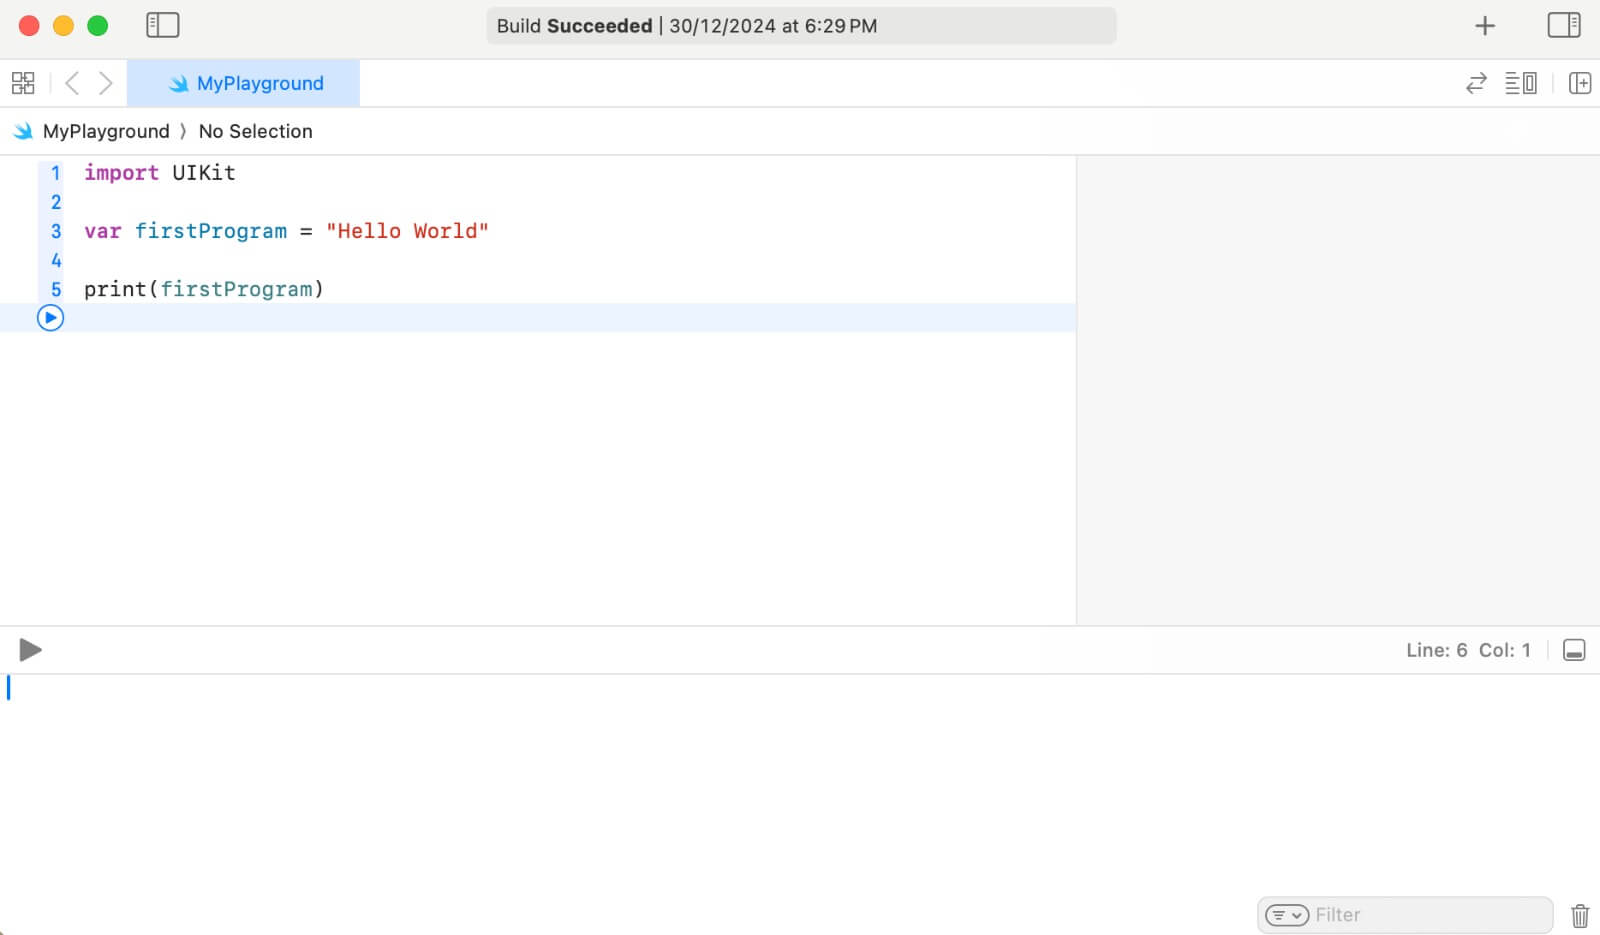
Task: Toggle the right inspector panel
Action: point(1563,25)
